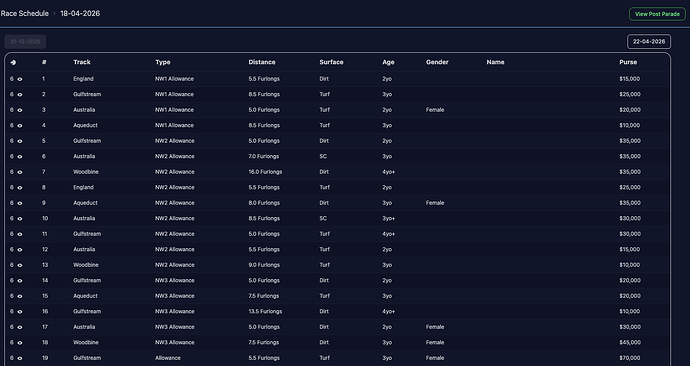Click the $70,000 purse value
Image resolution: width=690 pixels, height=366 pixels.
(x=630, y=358)
